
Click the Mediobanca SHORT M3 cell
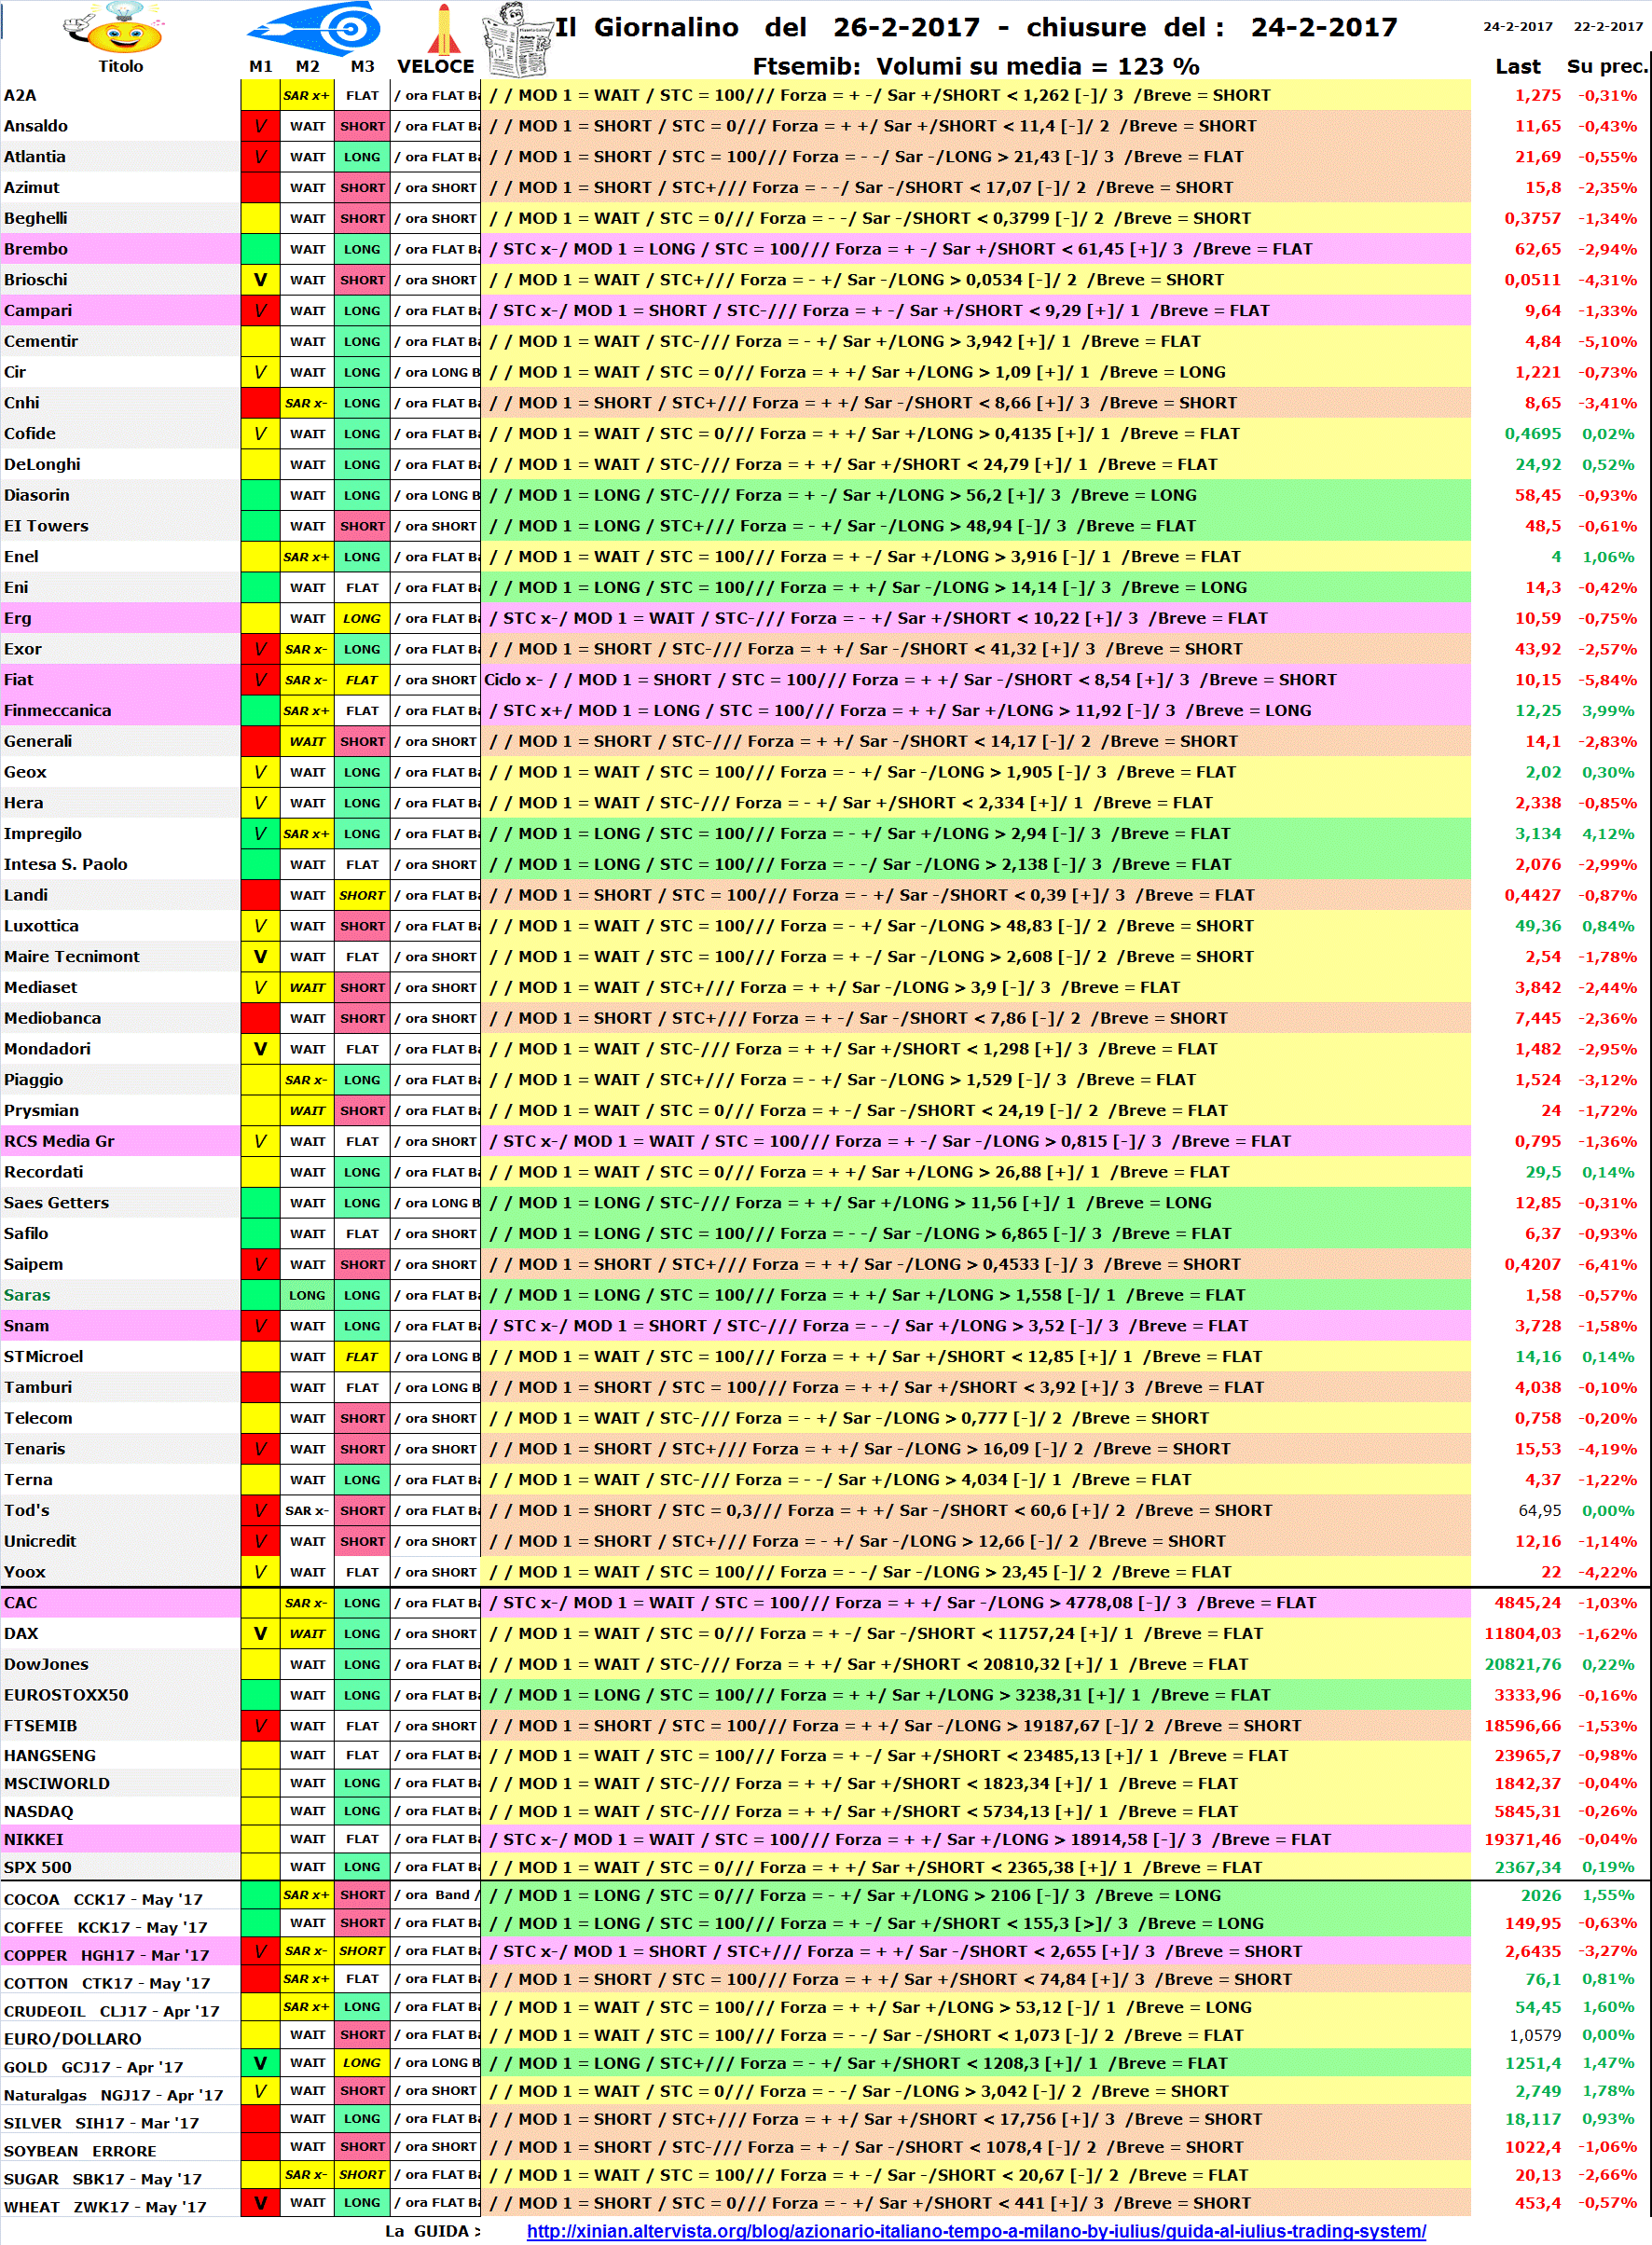tap(362, 1018)
